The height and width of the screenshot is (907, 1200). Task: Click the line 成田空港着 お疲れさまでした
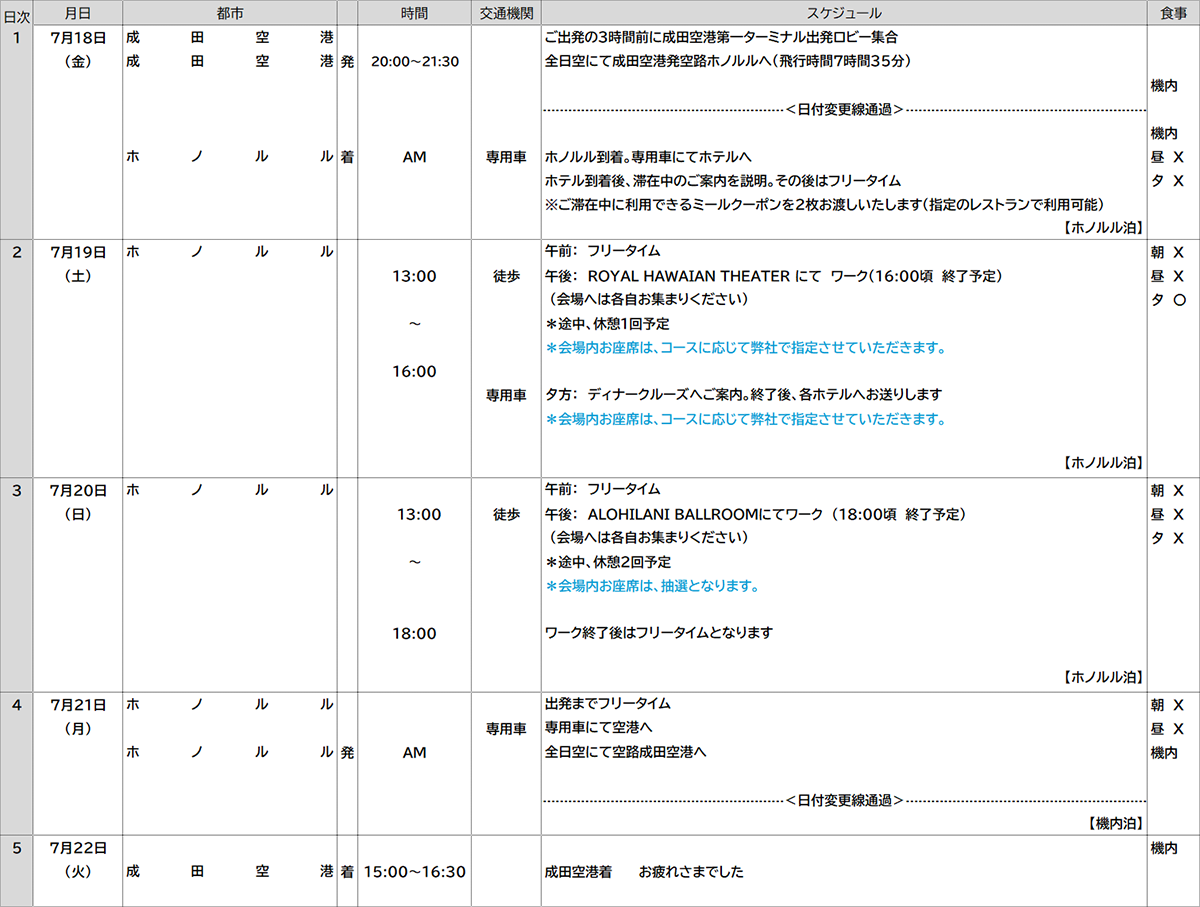pyautogui.click(x=645, y=871)
